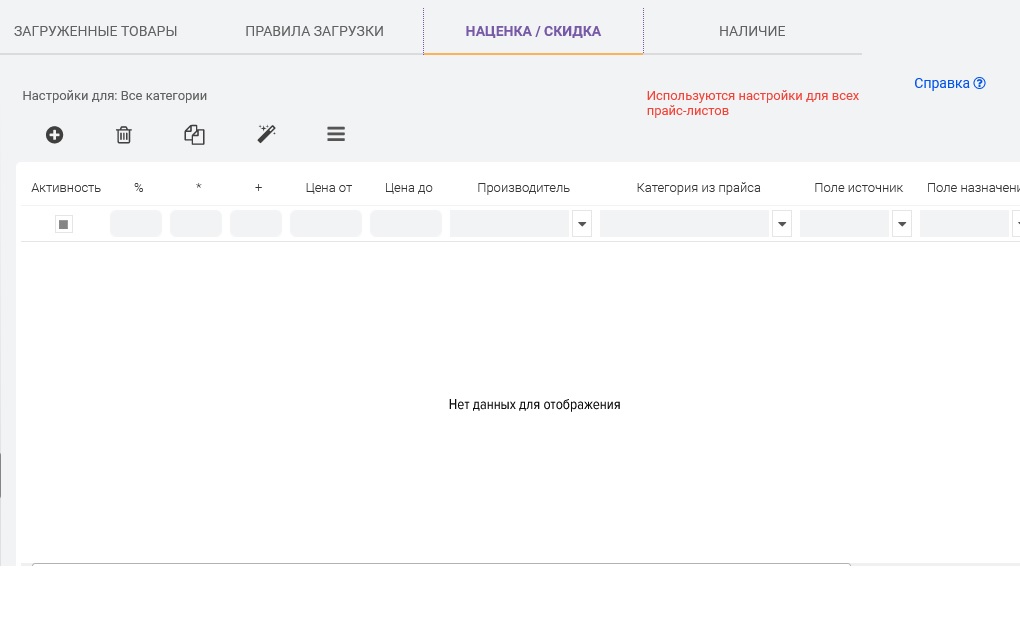Focus the Цена до filter field

[x=406, y=224]
